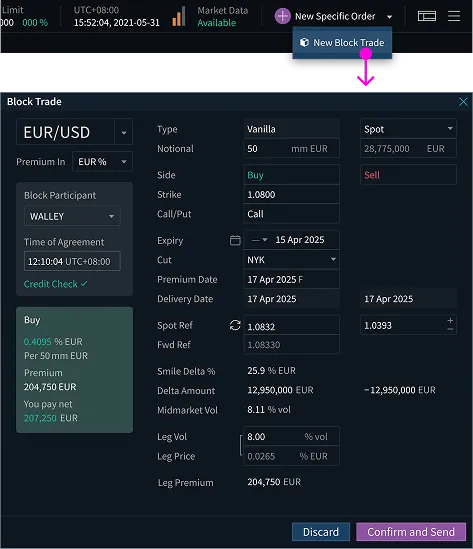Edit the Leg Vol 8.00 field
This screenshot has height=549, width=473.
pos(291,437)
